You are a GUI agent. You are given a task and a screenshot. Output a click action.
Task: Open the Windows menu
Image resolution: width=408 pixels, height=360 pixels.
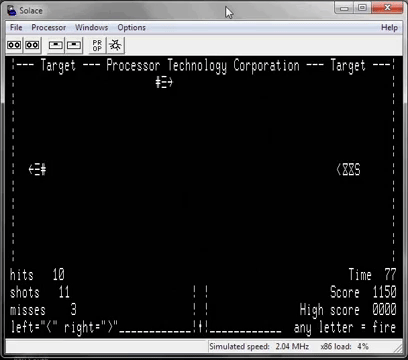coord(92,27)
